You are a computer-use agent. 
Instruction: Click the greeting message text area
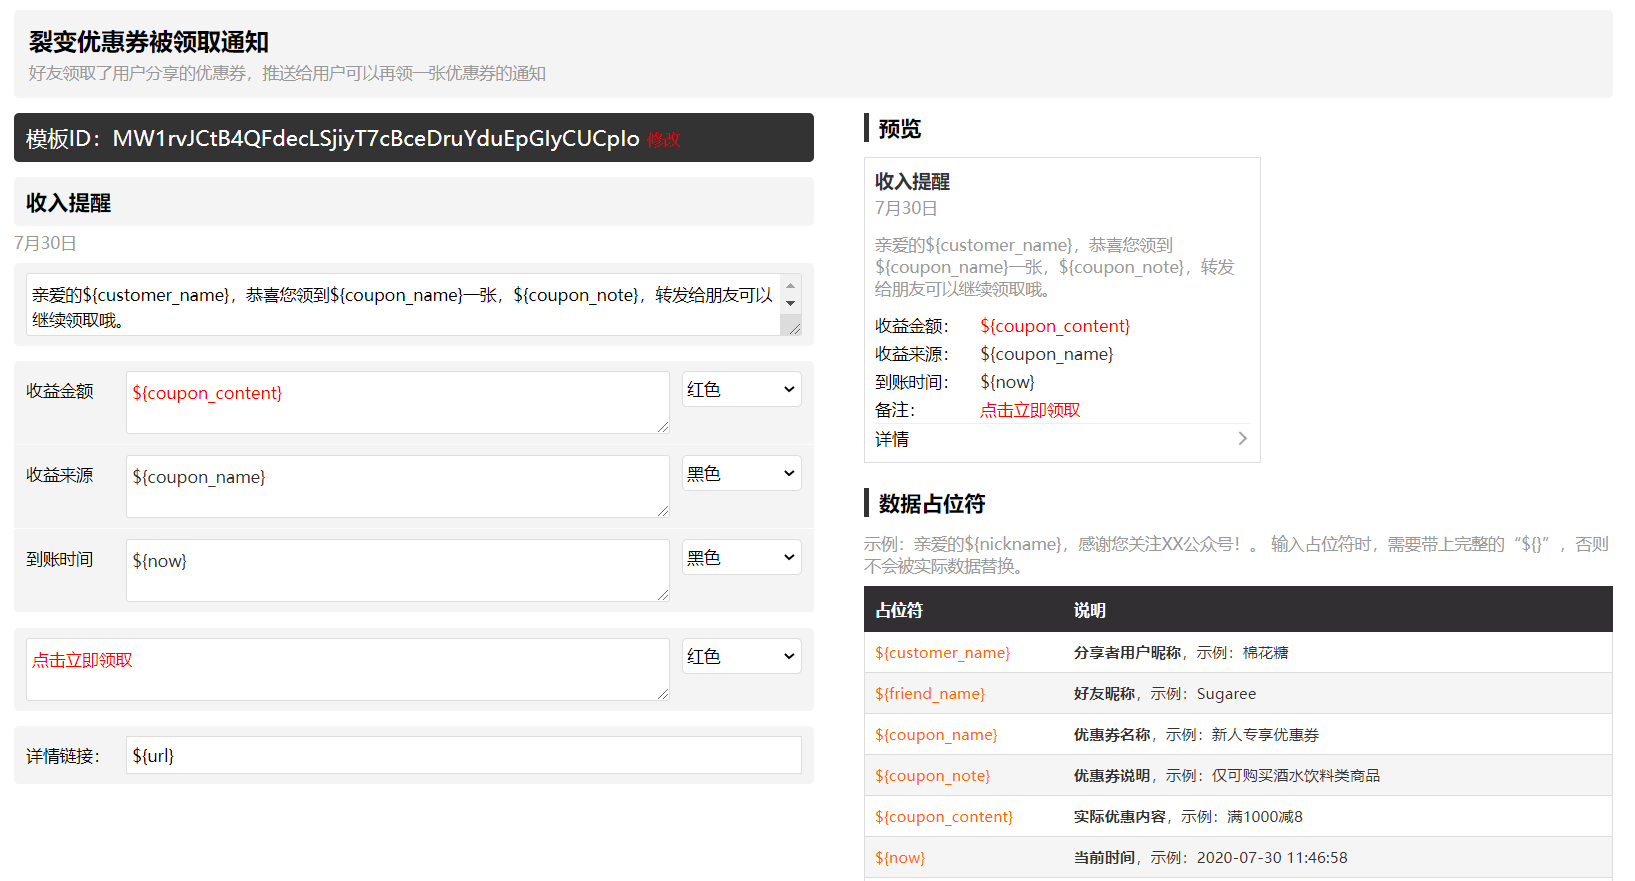[403, 305]
